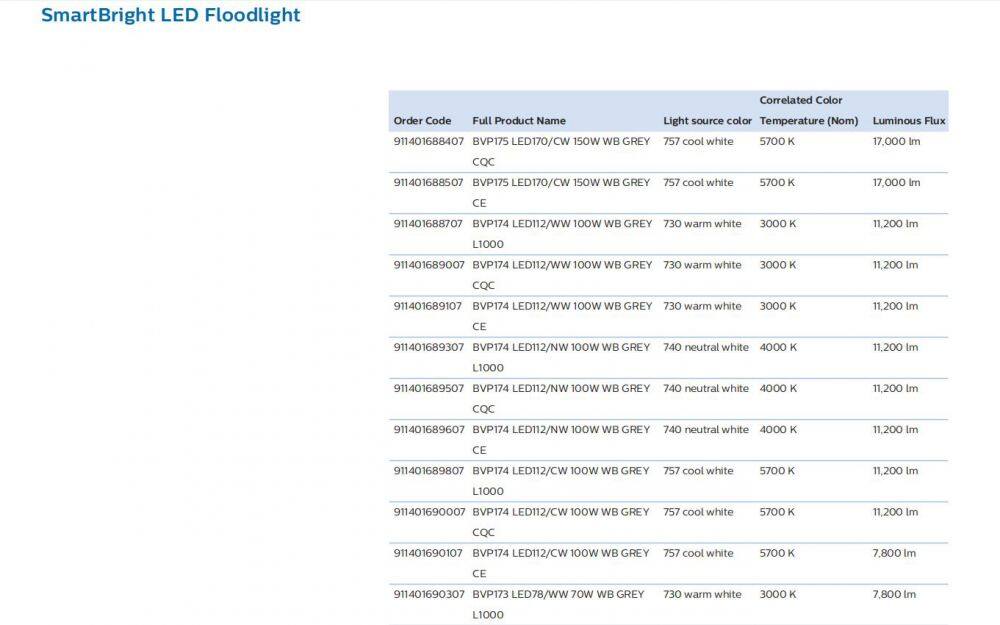Select order code 911401690107

(x=429, y=553)
